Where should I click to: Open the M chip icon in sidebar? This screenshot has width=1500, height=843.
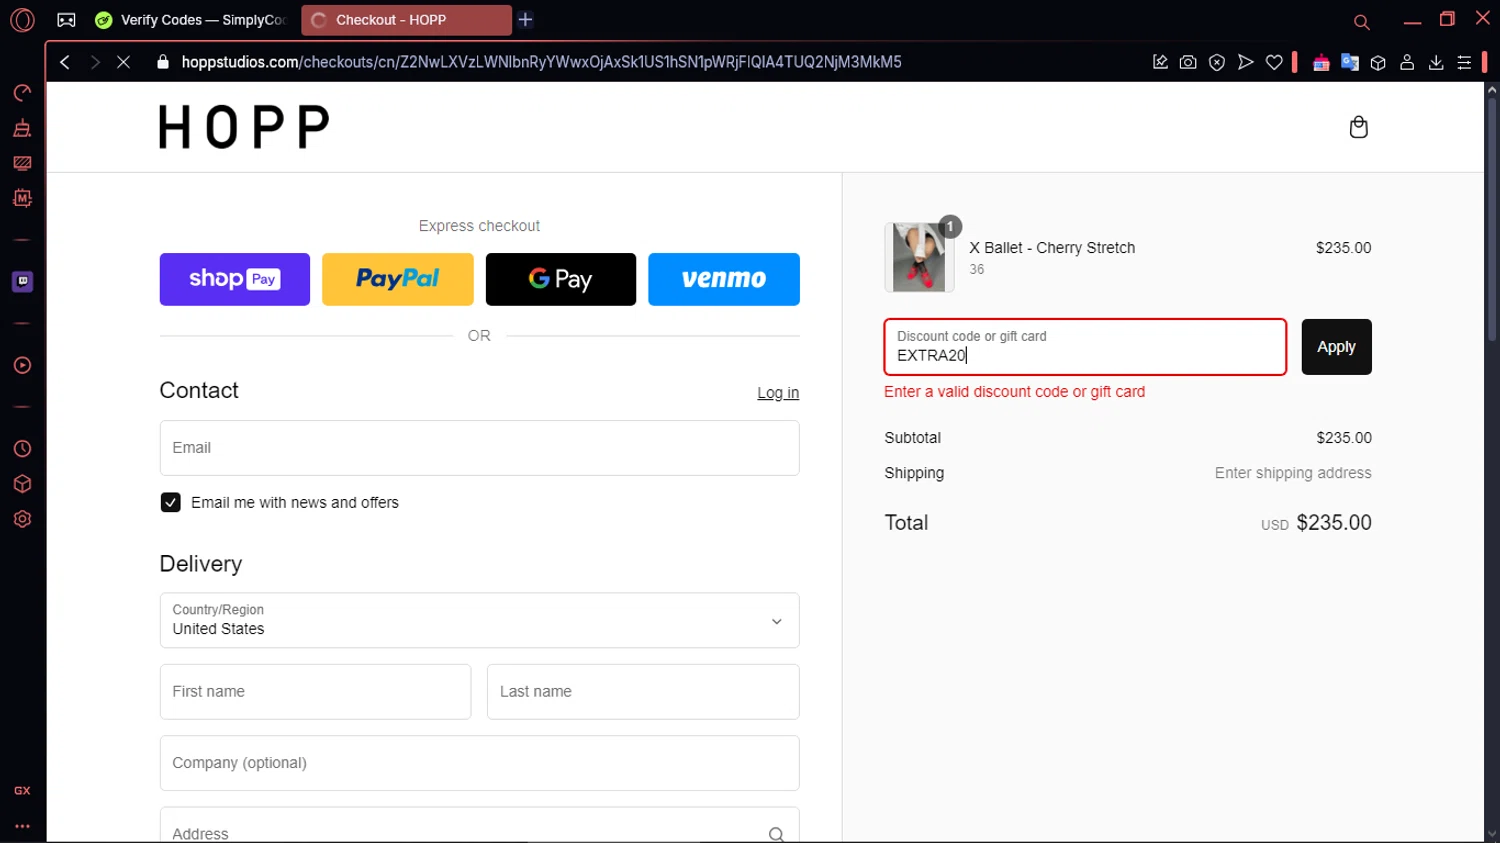pos(22,198)
